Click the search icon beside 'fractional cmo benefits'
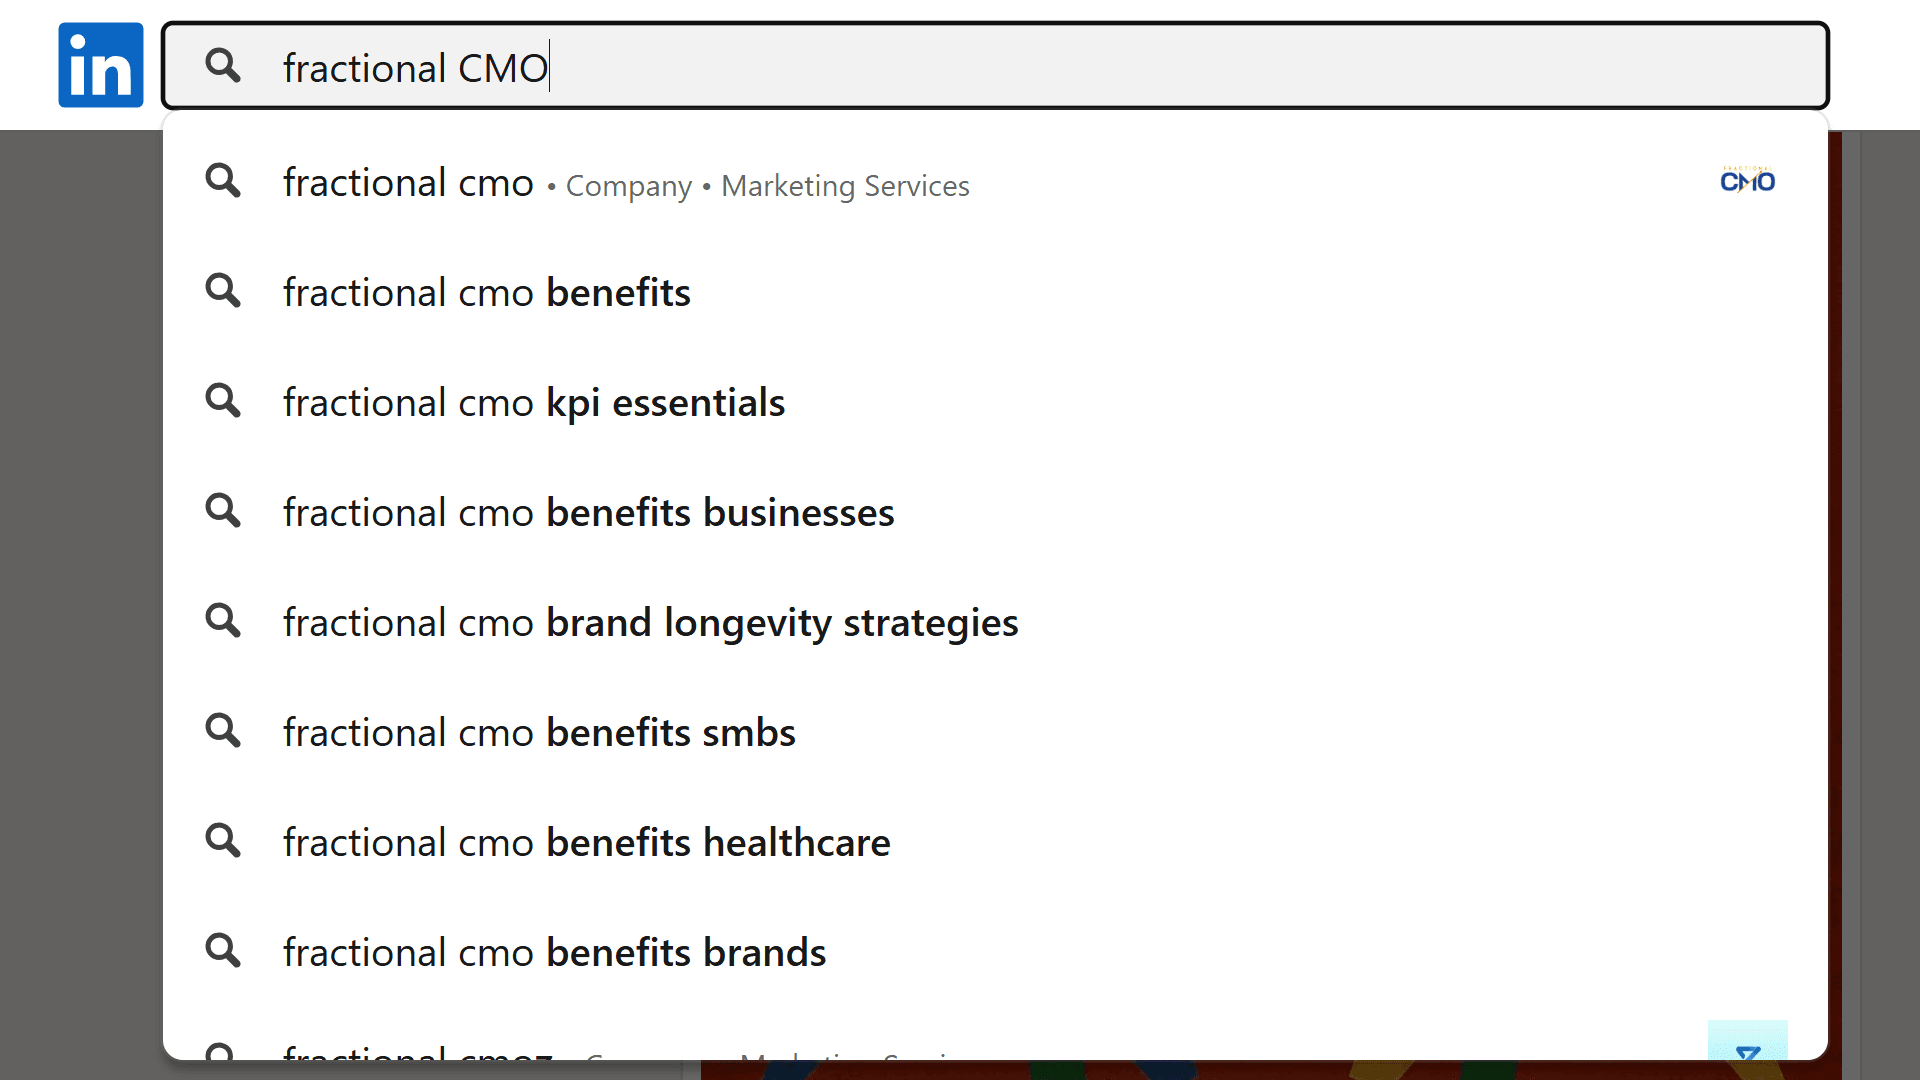This screenshot has width=1920, height=1080. point(223,291)
